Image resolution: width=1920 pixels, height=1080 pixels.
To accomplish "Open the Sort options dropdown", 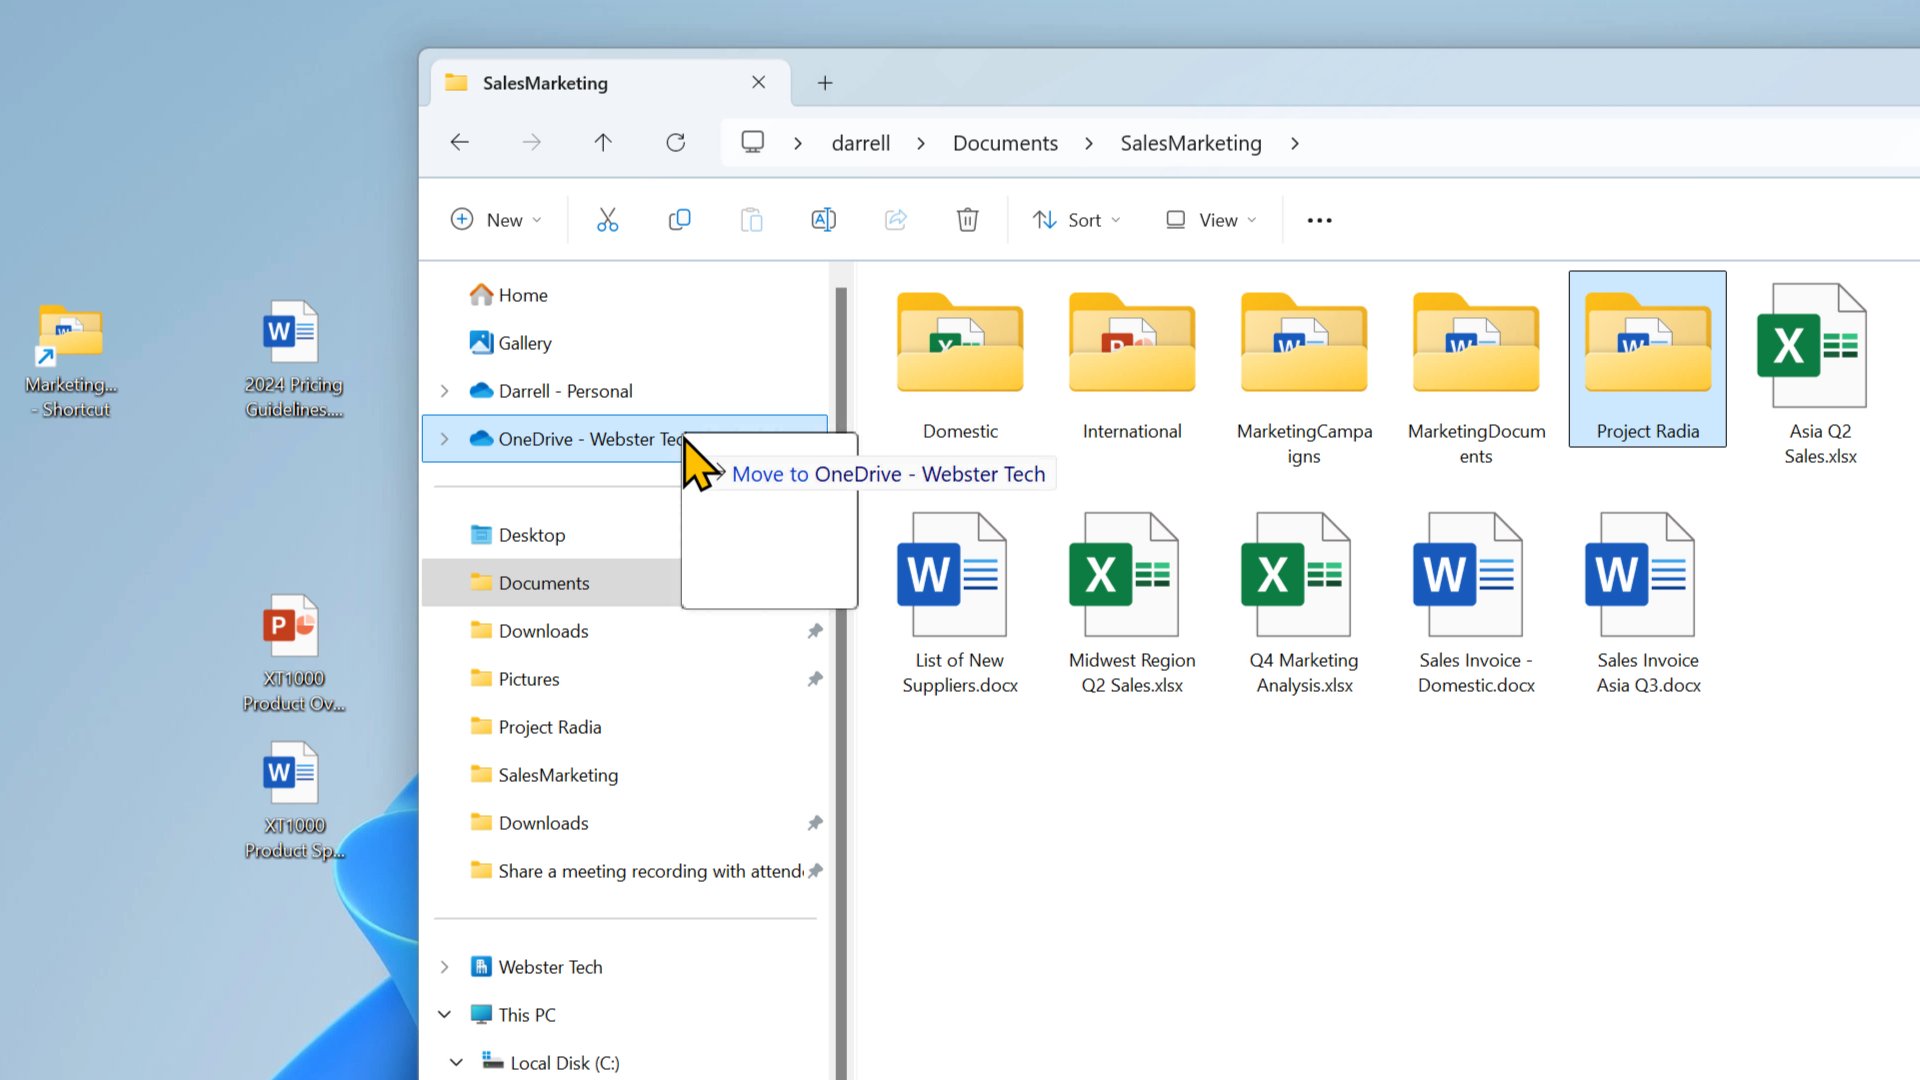I will [1076, 219].
